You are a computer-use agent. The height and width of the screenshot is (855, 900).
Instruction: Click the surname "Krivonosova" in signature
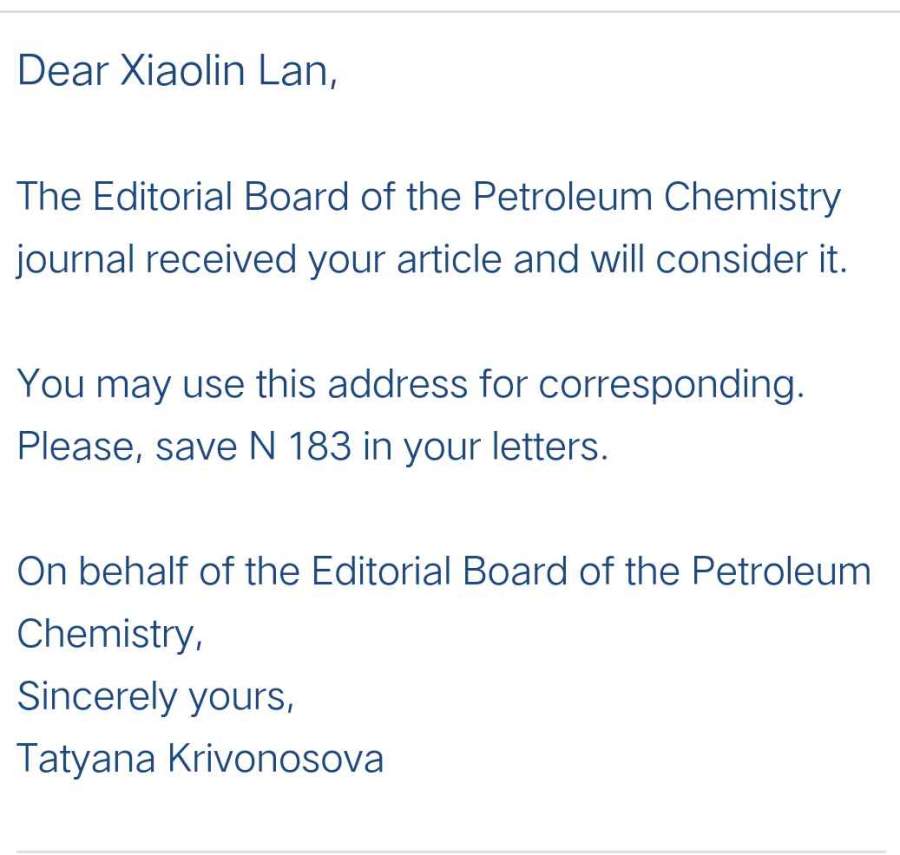tap(275, 759)
